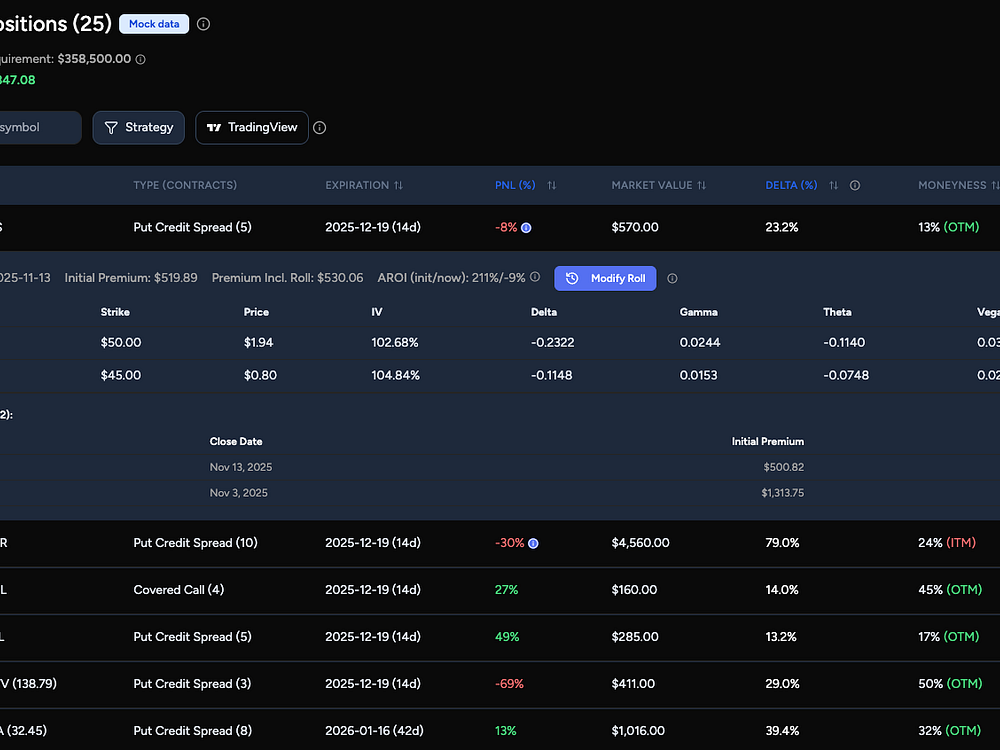
Task: Click info icon next to TradingView button
Action: (320, 128)
